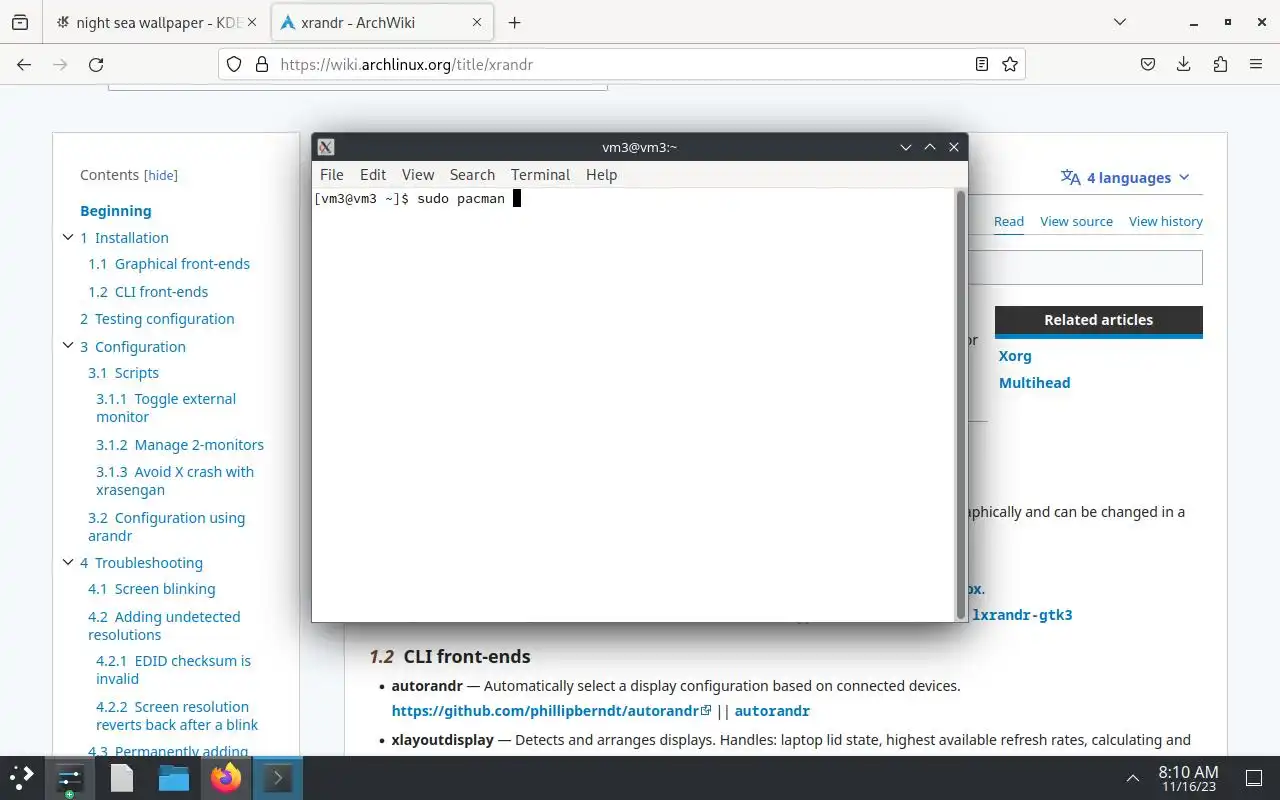Open the lxrandr-gtk3 package link
The height and width of the screenshot is (800, 1280).
[x=1022, y=615]
